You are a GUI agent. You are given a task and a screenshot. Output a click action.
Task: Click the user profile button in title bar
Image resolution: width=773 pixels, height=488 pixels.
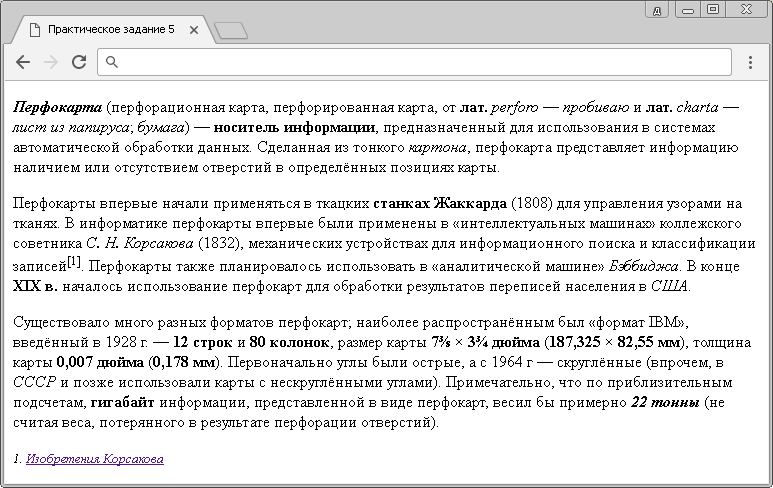pos(658,10)
